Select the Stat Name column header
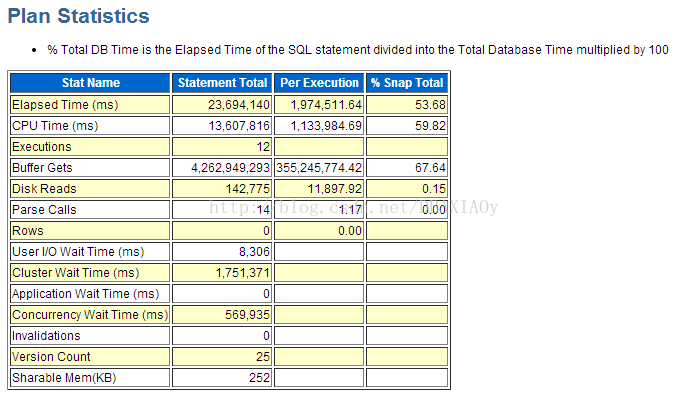Viewport: 688px width, 393px height. [x=90, y=83]
